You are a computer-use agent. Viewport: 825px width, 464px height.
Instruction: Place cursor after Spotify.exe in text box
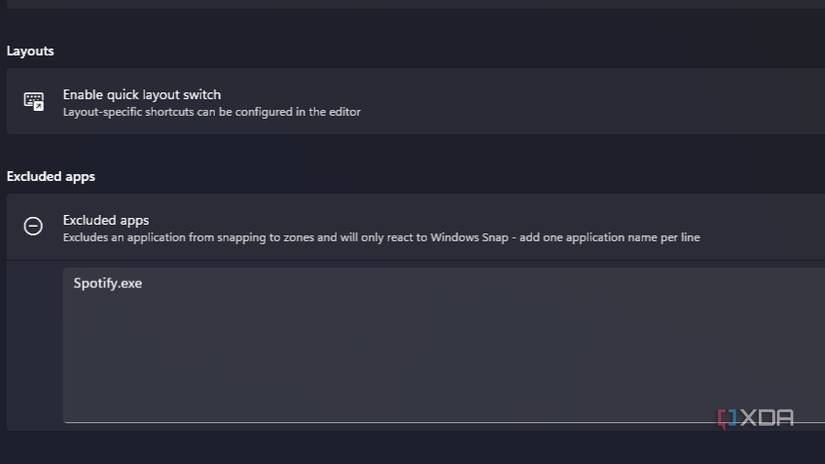[x=144, y=284]
